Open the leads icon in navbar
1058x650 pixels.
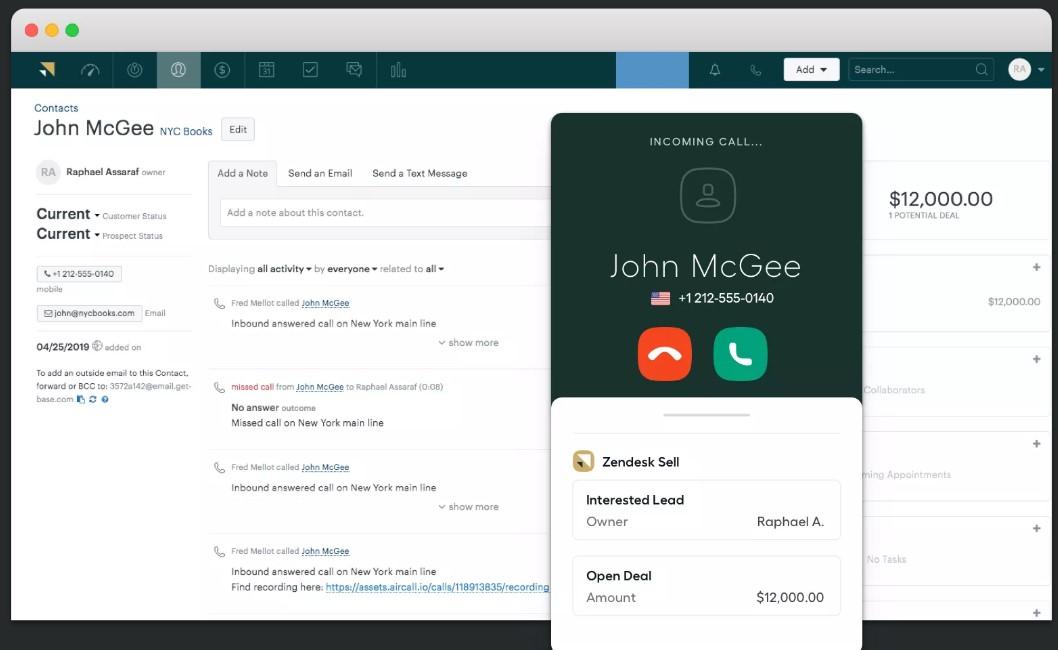point(134,70)
